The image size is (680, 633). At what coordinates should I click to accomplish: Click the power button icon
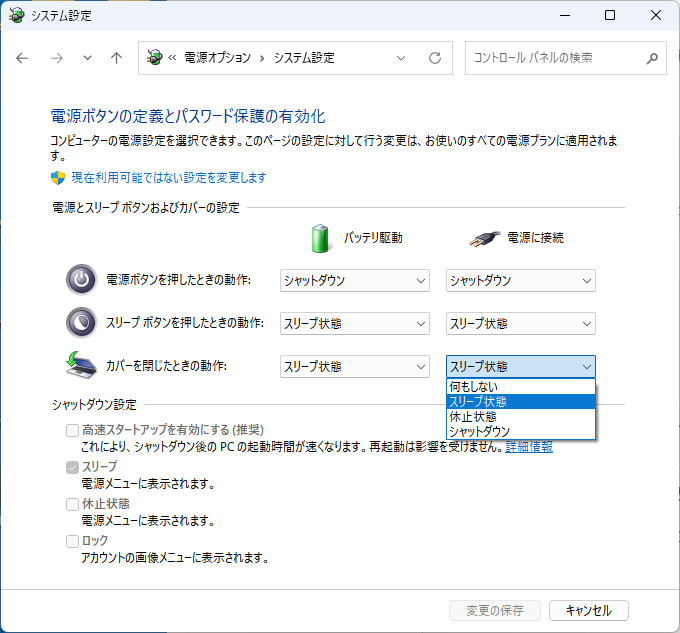(x=81, y=280)
